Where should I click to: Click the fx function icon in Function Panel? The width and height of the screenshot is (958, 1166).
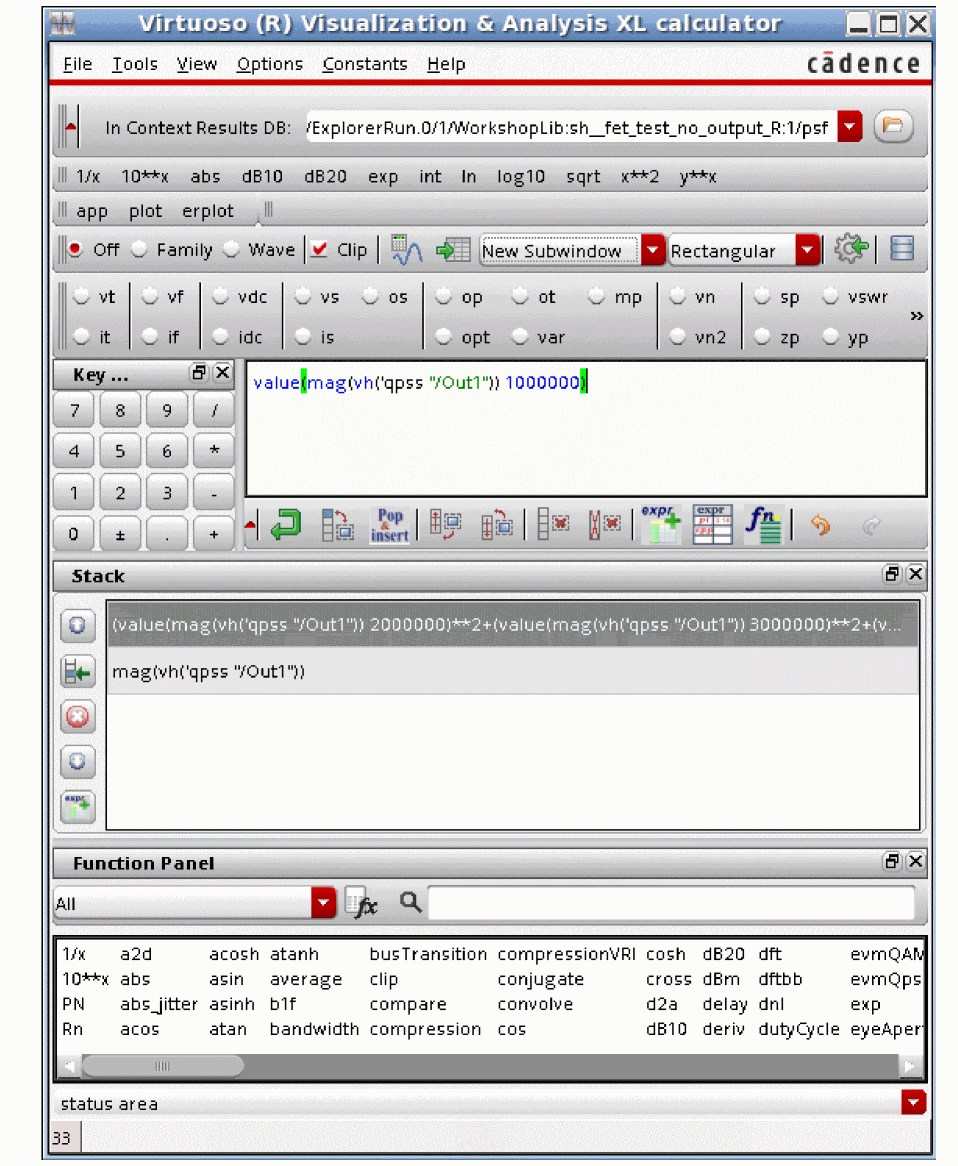click(362, 903)
